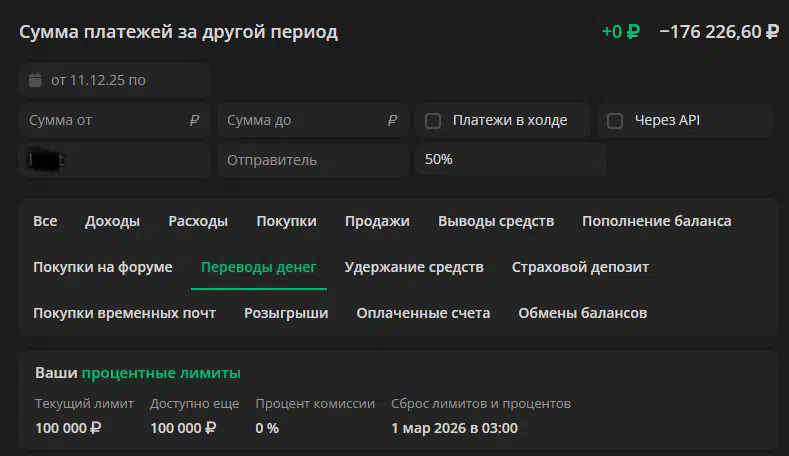This screenshot has width=789, height=456.
Task: Switch to the 'Продажи' tab
Action: coord(377,221)
